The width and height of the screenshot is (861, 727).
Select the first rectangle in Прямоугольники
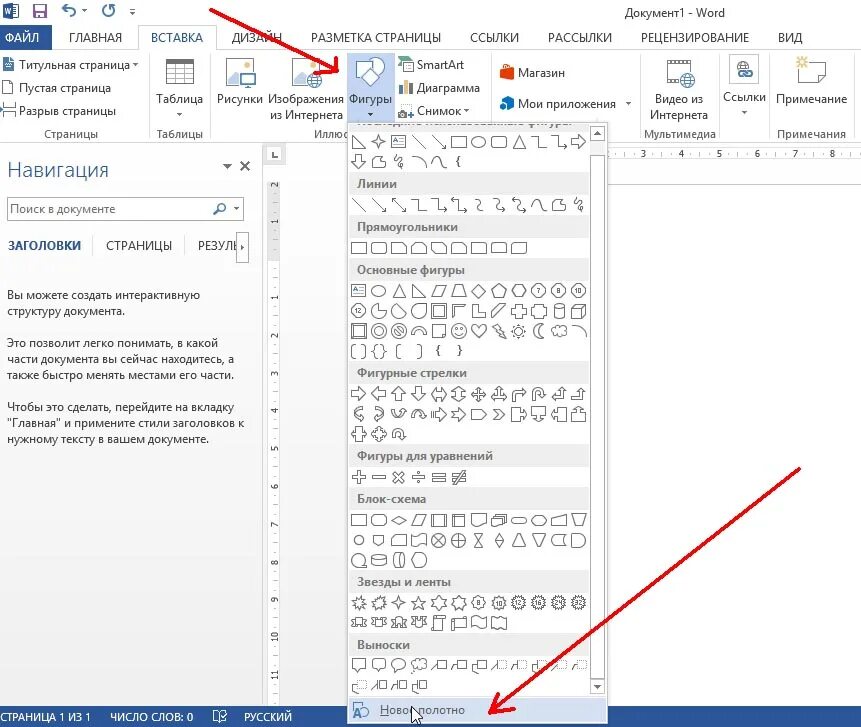pyautogui.click(x=359, y=248)
